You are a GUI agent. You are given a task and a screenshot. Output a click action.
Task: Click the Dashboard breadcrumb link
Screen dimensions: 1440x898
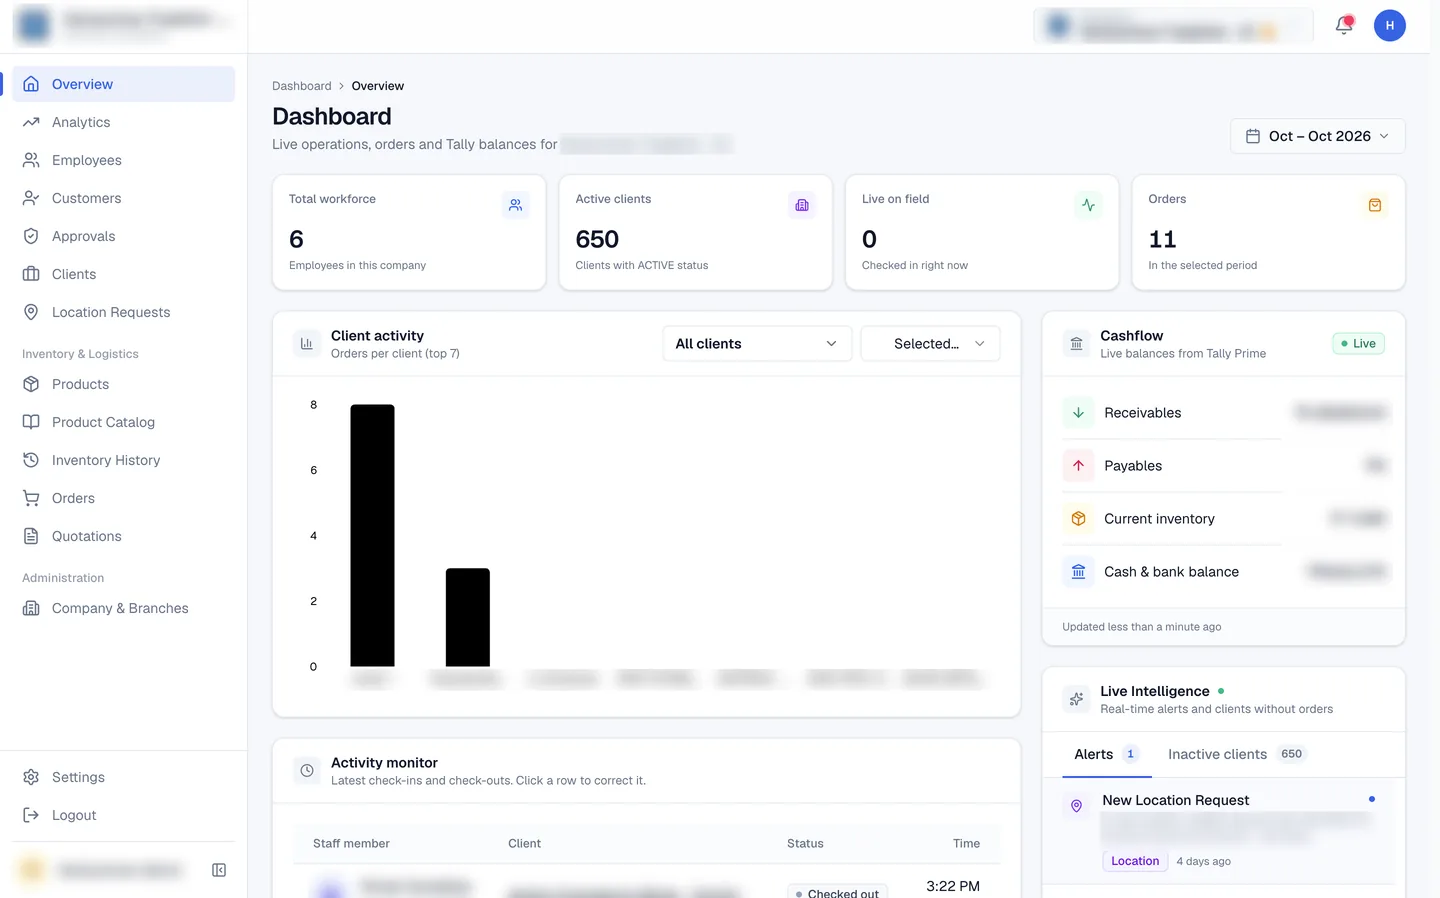302,86
